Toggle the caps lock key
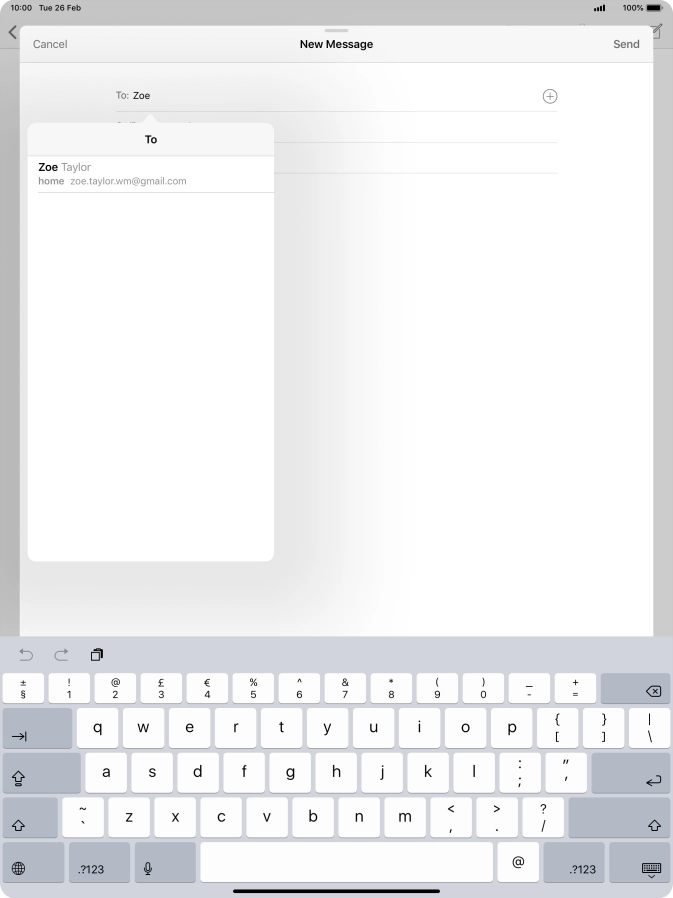 point(41,775)
